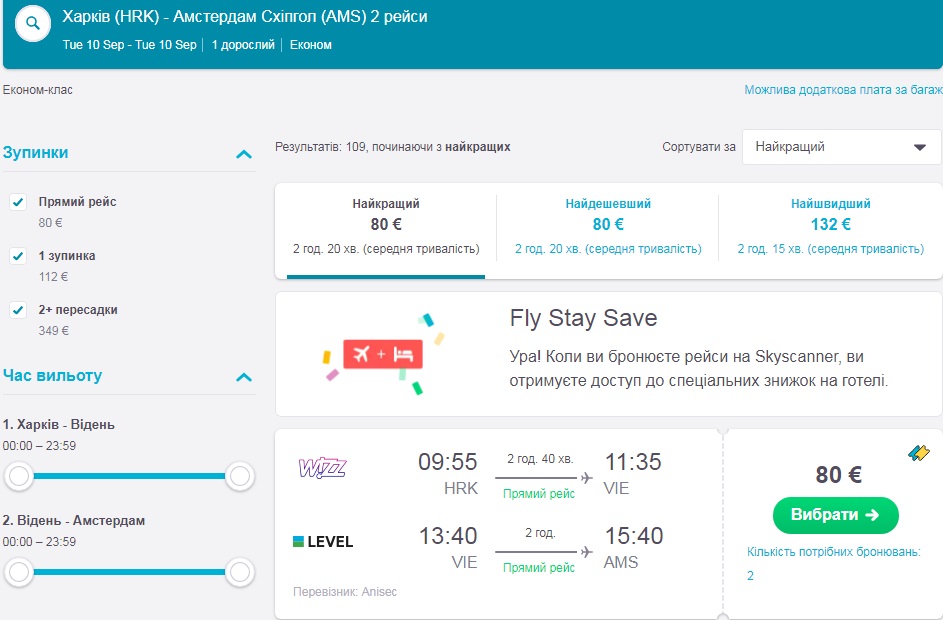
Task: Click the Fly Stay Save plane-hotel icon
Action: tap(382, 354)
